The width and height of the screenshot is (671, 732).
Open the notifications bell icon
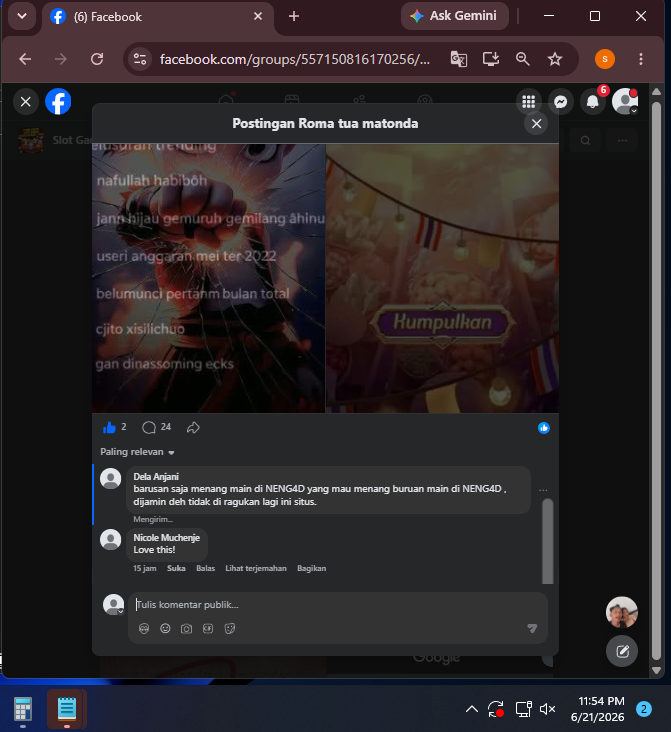click(x=593, y=101)
